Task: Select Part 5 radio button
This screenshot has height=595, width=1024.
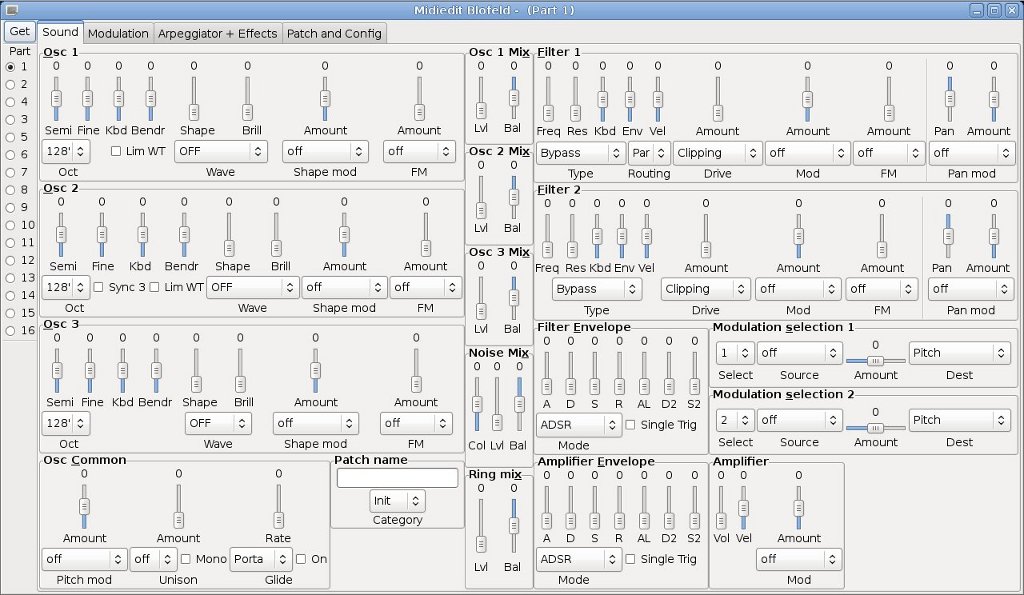Action: tap(11, 137)
